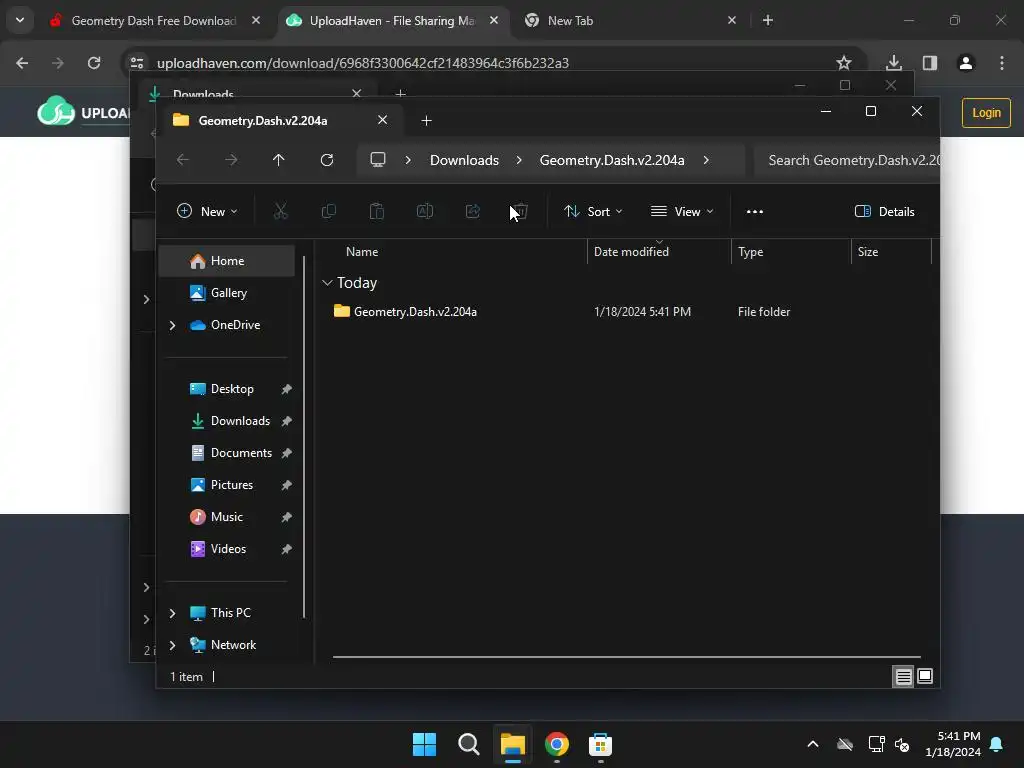
Task: Select the UploadHaven Chrome tab
Action: coord(392,21)
